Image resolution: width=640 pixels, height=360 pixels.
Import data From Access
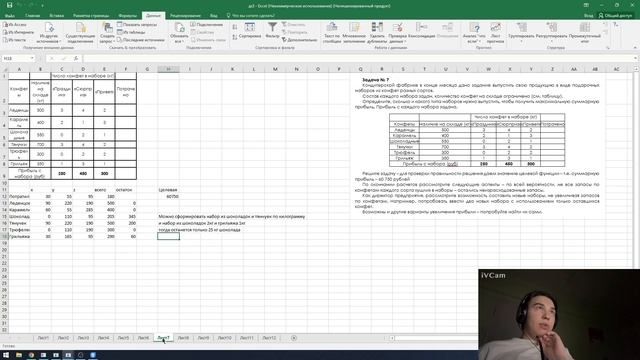(15, 25)
